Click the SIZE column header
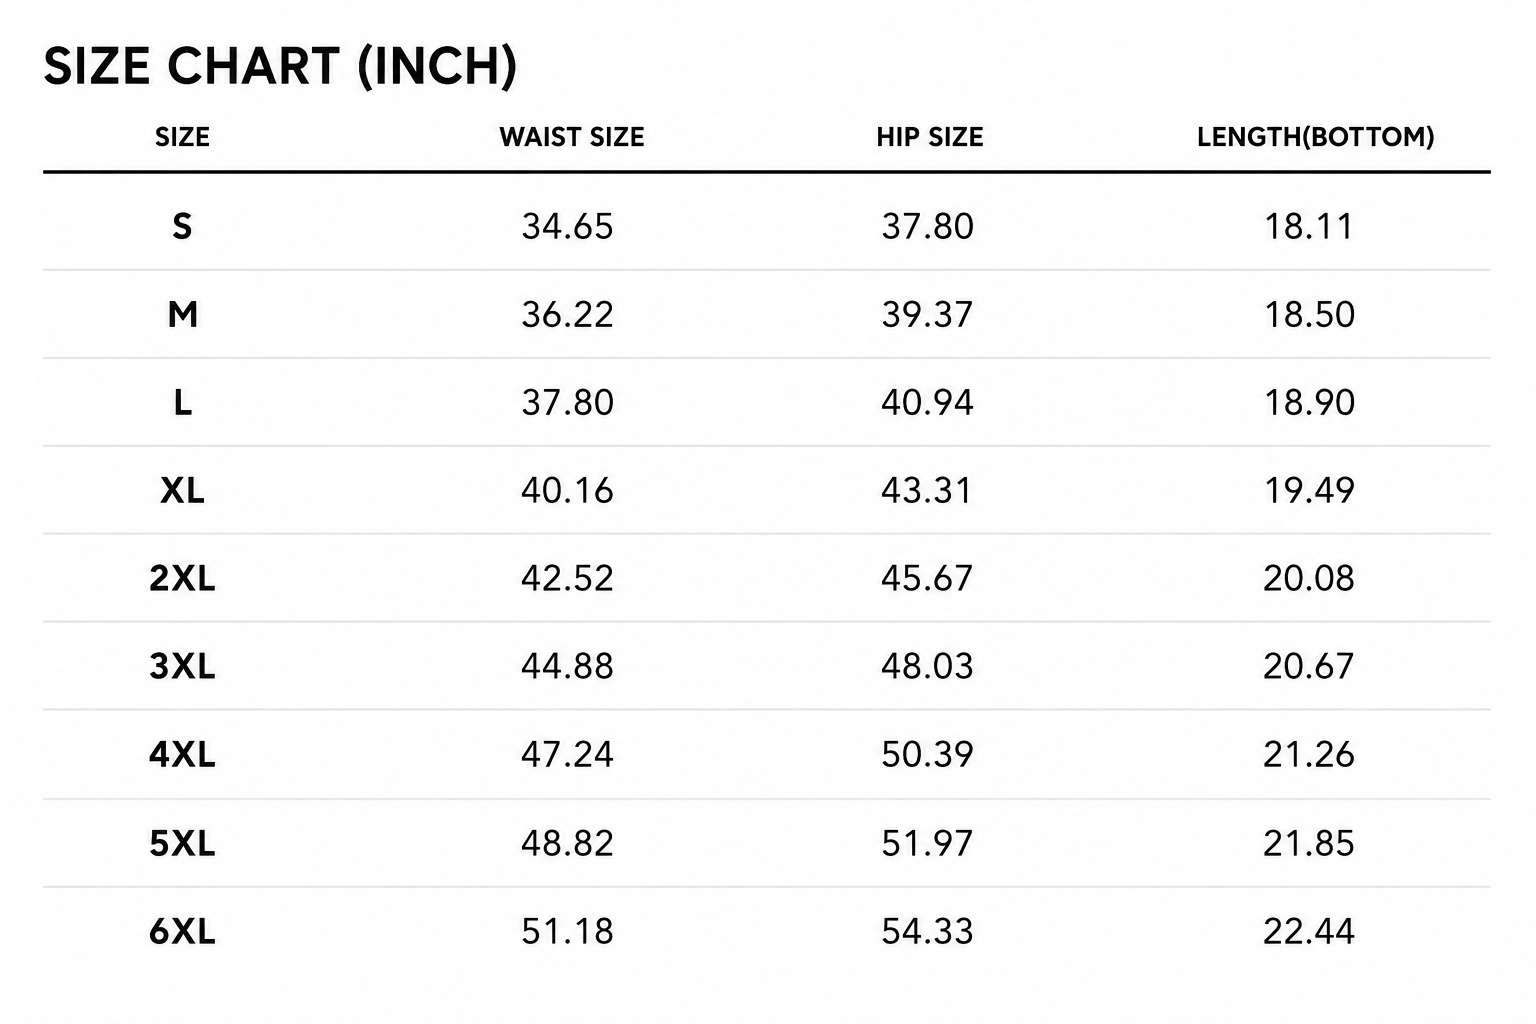Image resolution: width=1536 pixels, height=1024 pixels. pos(182,137)
